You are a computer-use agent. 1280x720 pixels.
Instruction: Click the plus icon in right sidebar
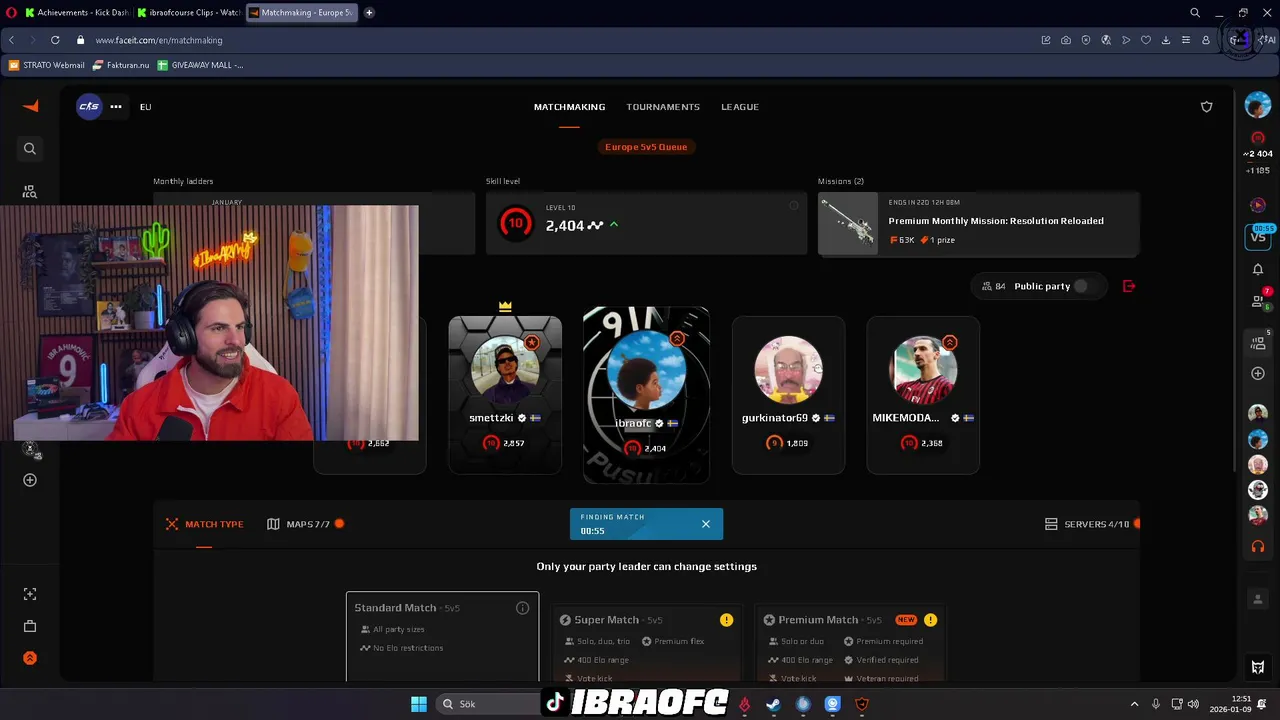coord(1258,373)
